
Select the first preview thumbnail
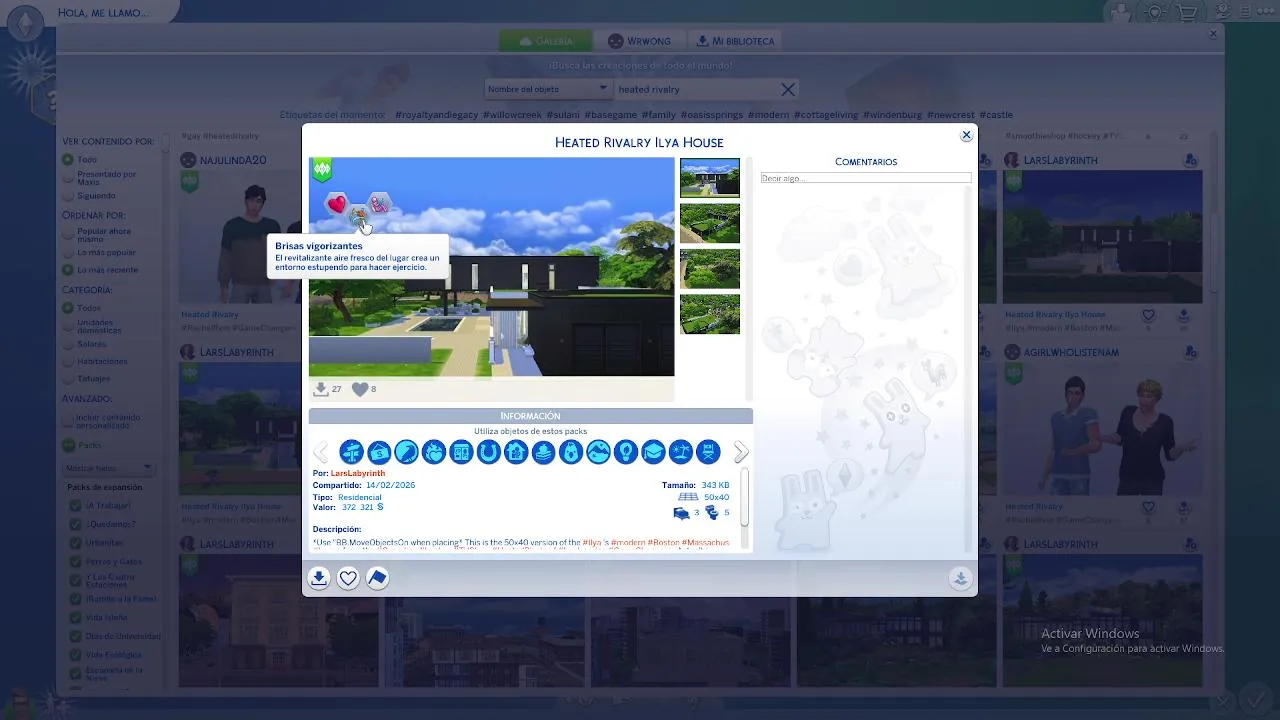coord(710,178)
